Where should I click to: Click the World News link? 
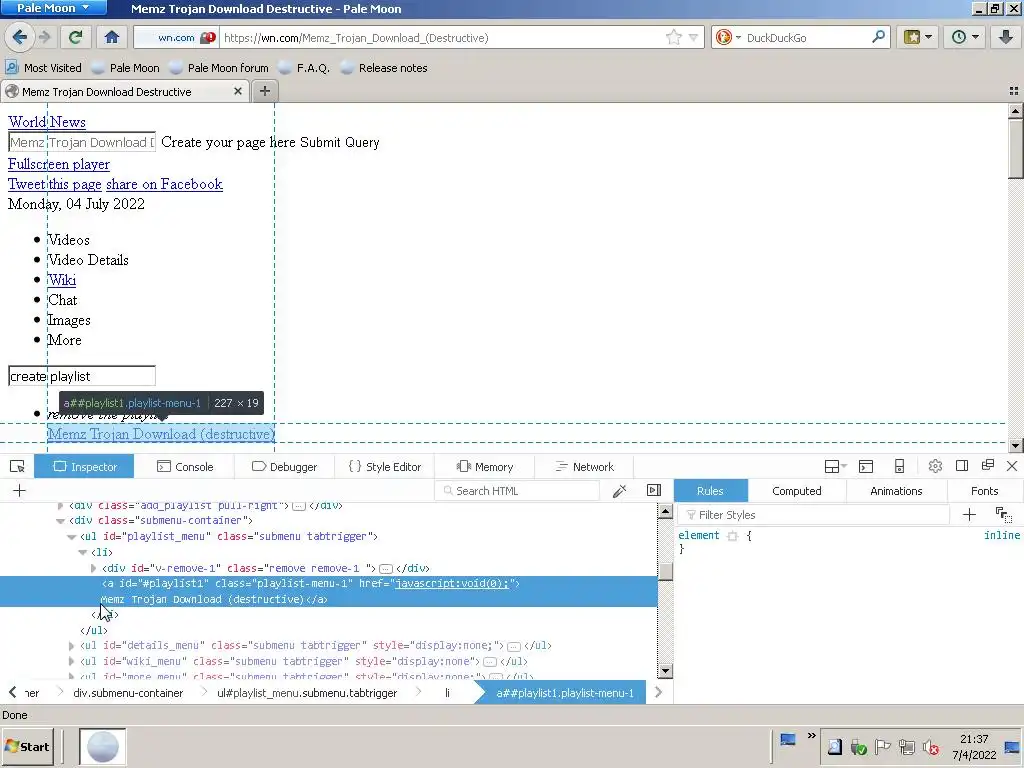pos(47,121)
